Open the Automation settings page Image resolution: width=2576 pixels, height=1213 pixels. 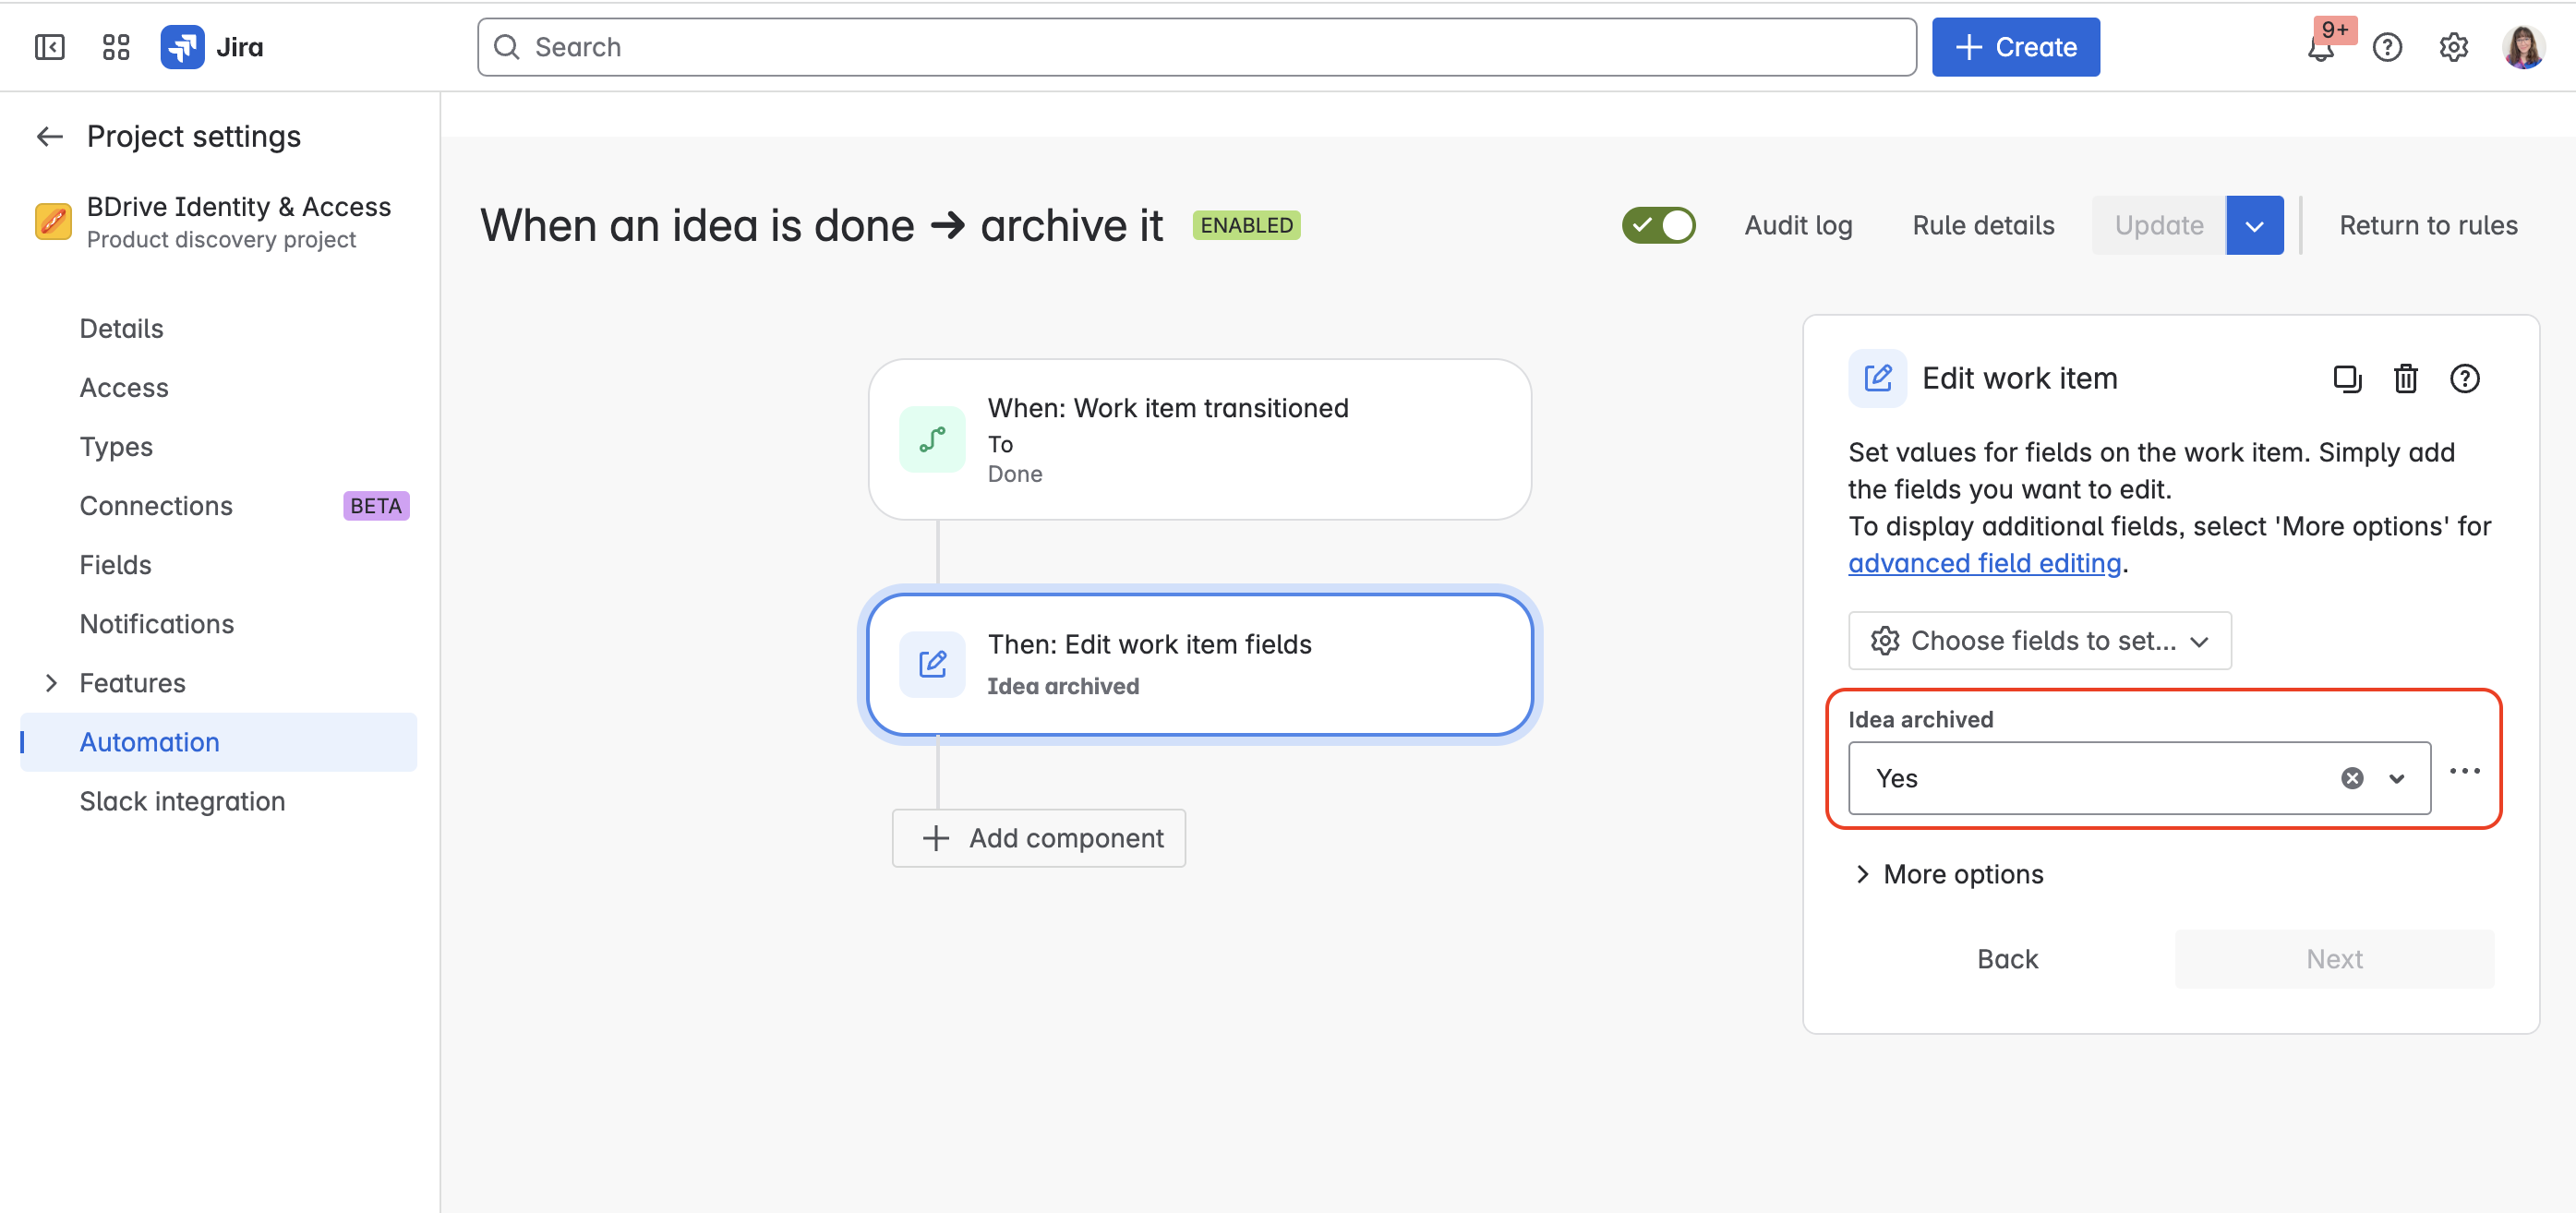(x=149, y=741)
